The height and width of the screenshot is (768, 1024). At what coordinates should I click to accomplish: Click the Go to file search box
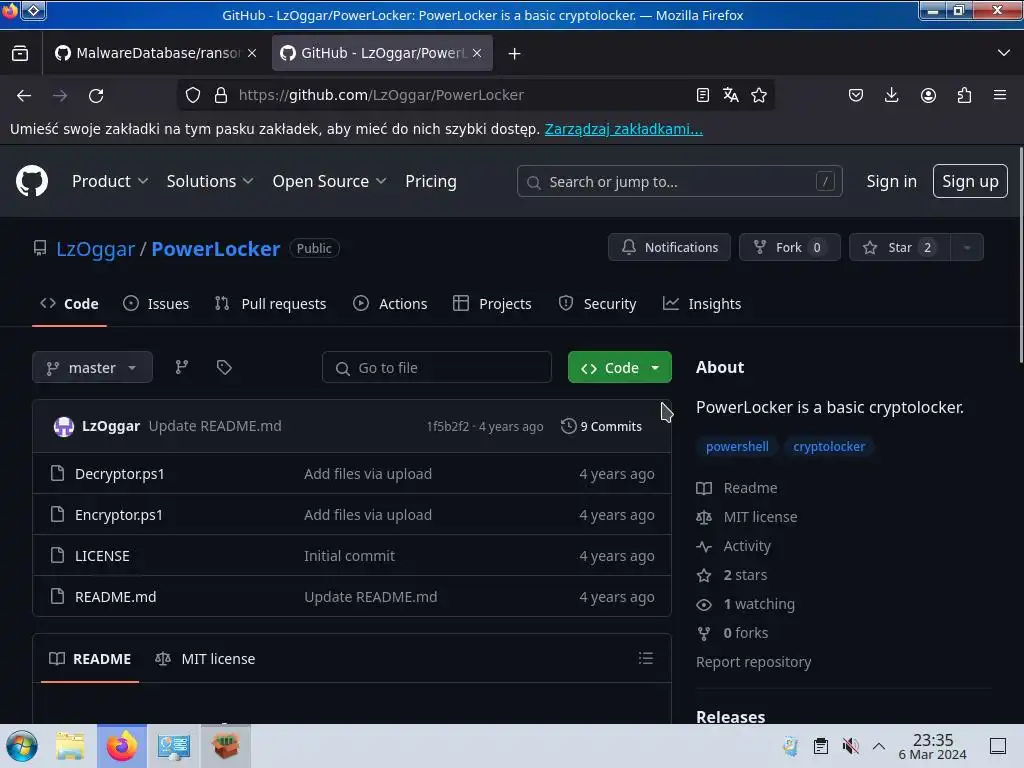coord(437,367)
